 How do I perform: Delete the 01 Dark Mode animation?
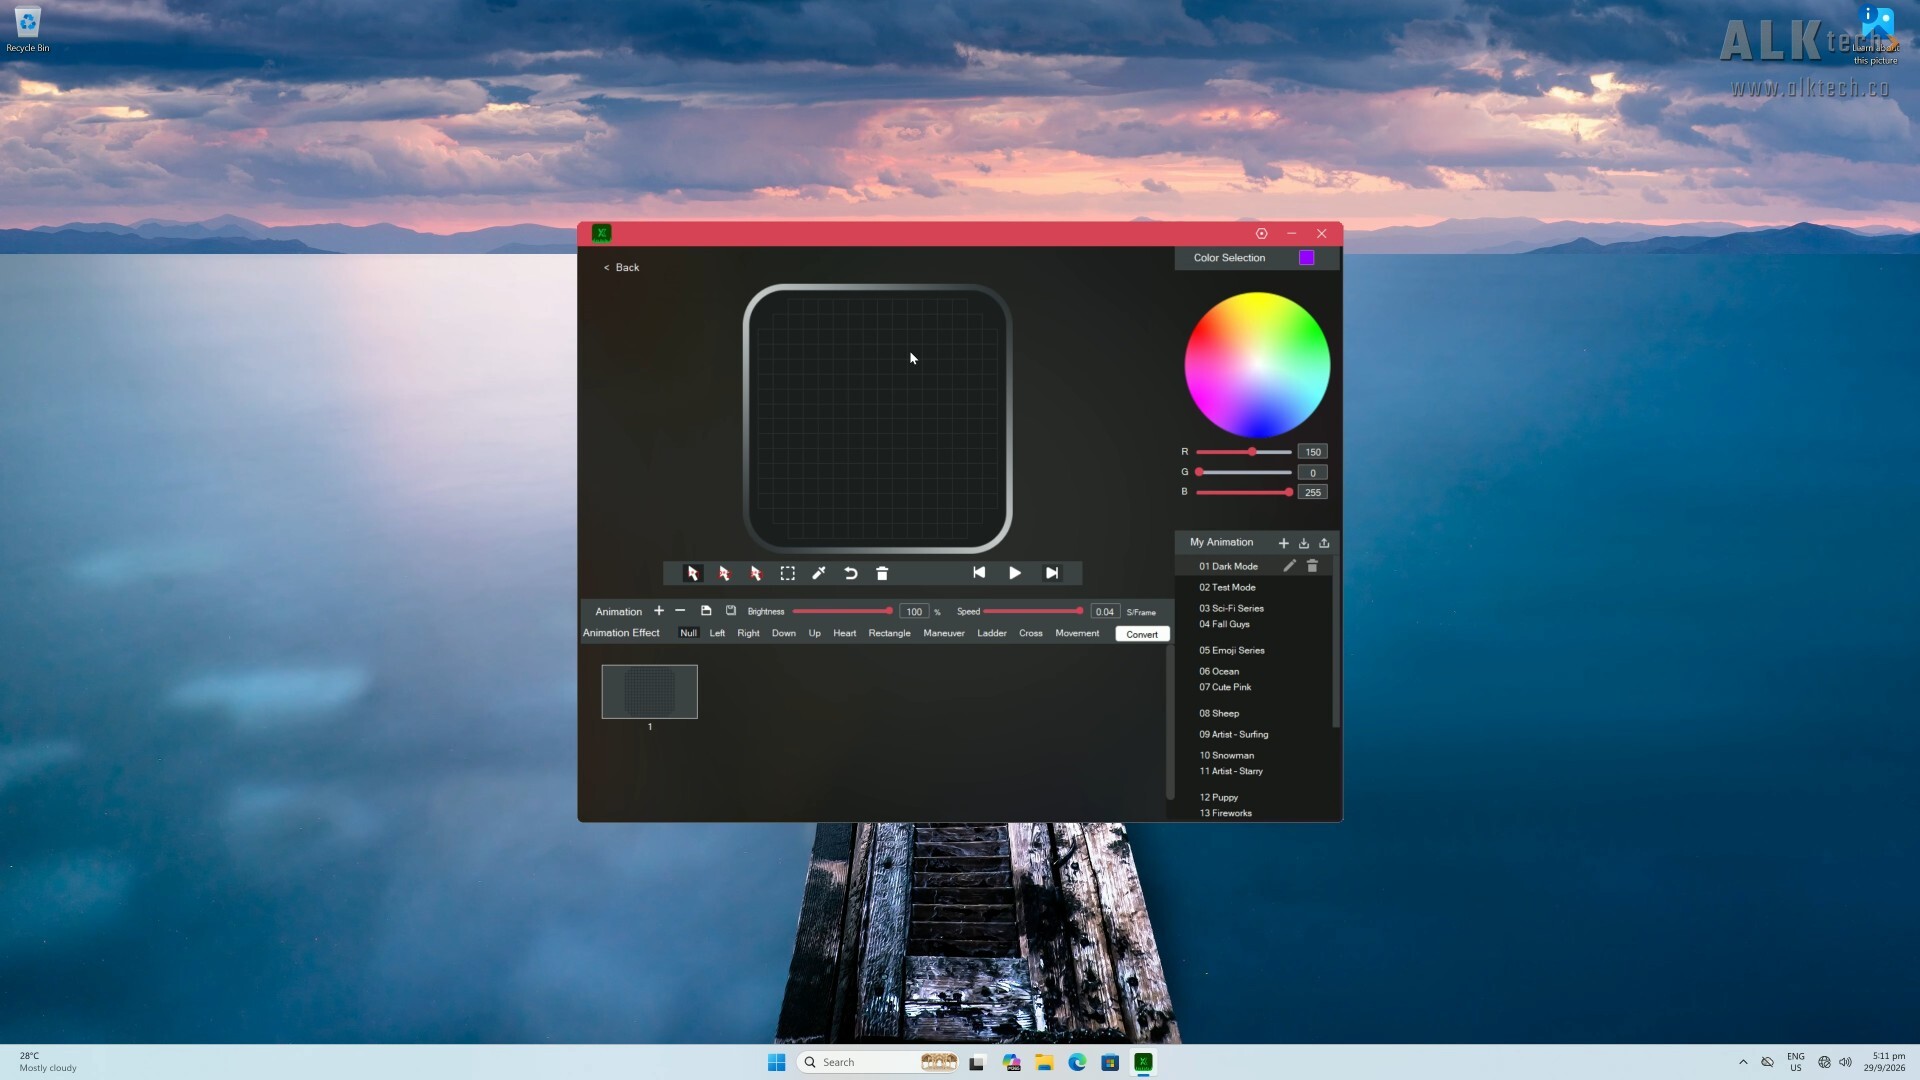coord(1313,566)
